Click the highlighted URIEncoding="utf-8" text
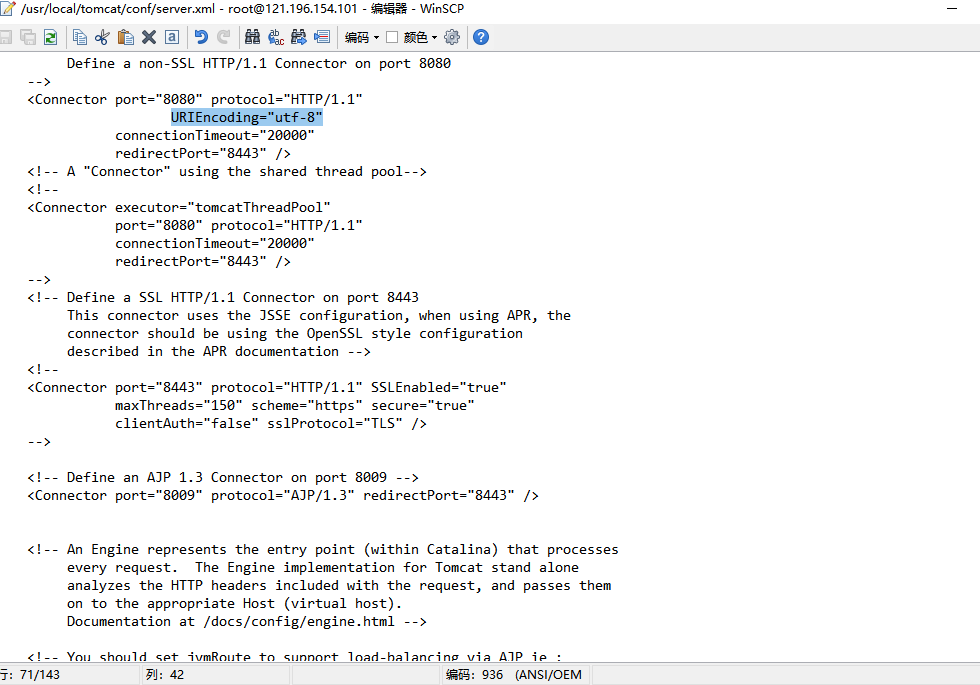980x685 pixels. click(x=247, y=118)
